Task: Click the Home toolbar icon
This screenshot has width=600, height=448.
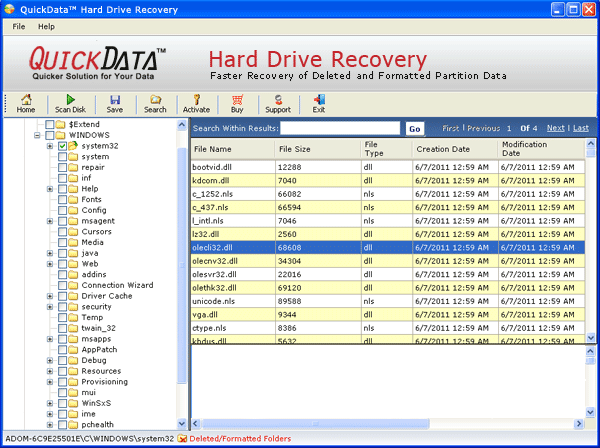Action: pyautogui.click(x=26, y=100)
